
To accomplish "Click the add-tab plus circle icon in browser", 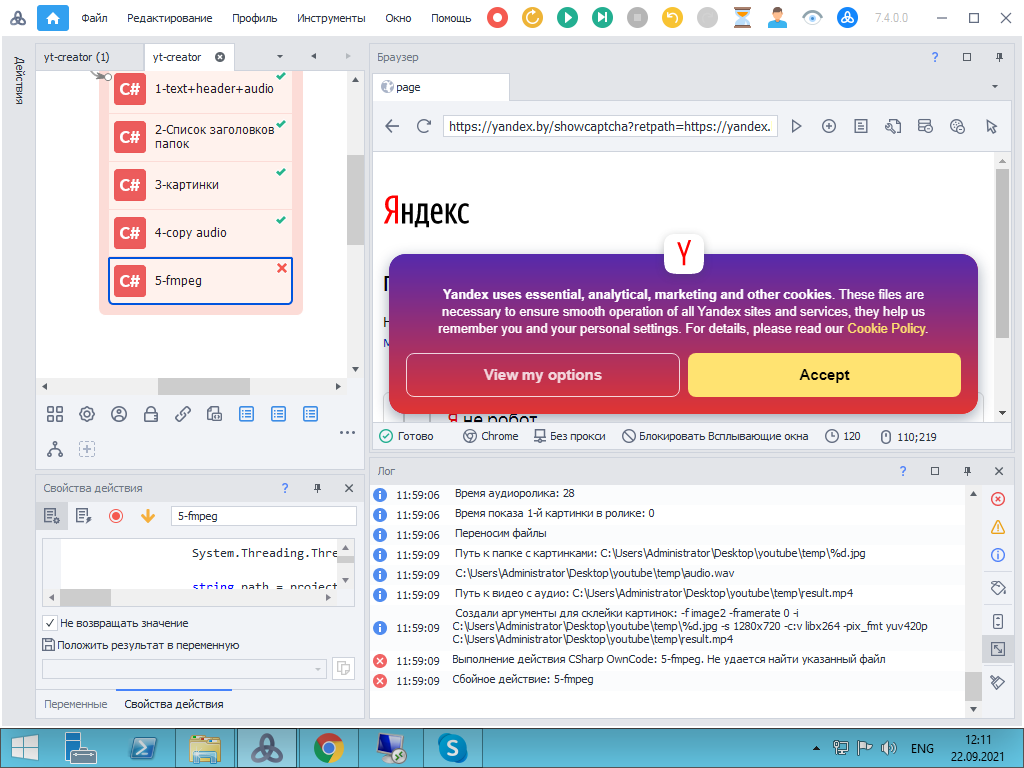I will click(829, 126).
